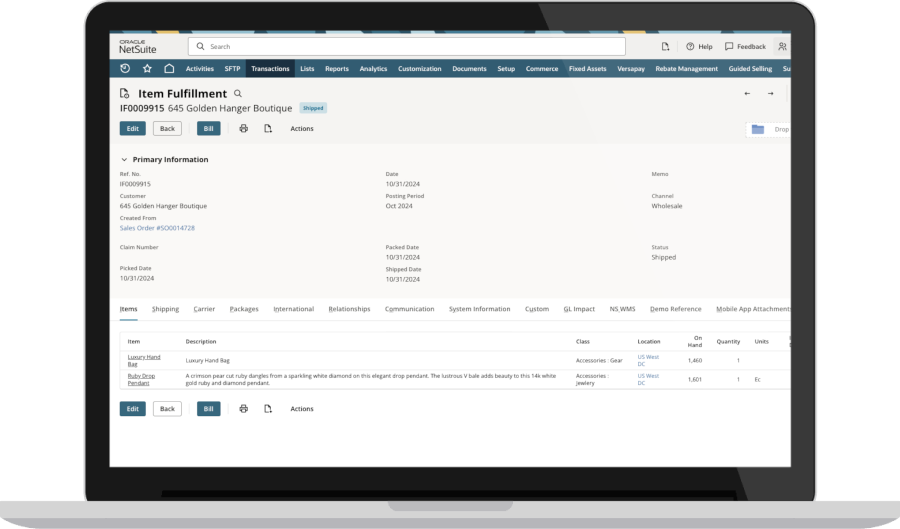The width and height of the screenshot is (900, 529).
Task: Open the Actions menu below the items table
Action: tap(301, 409)
